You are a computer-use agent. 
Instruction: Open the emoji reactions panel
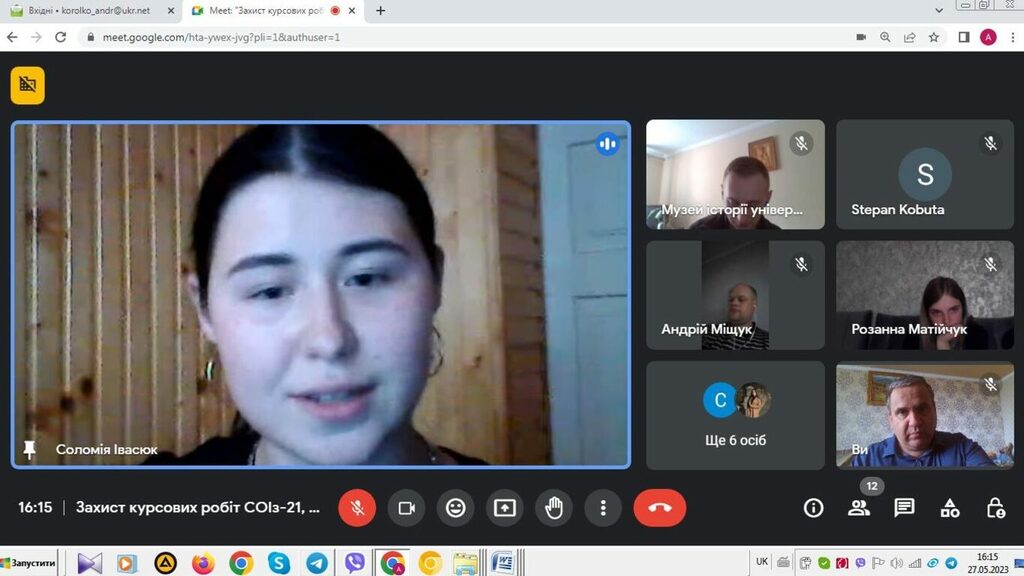coord(456,508)
